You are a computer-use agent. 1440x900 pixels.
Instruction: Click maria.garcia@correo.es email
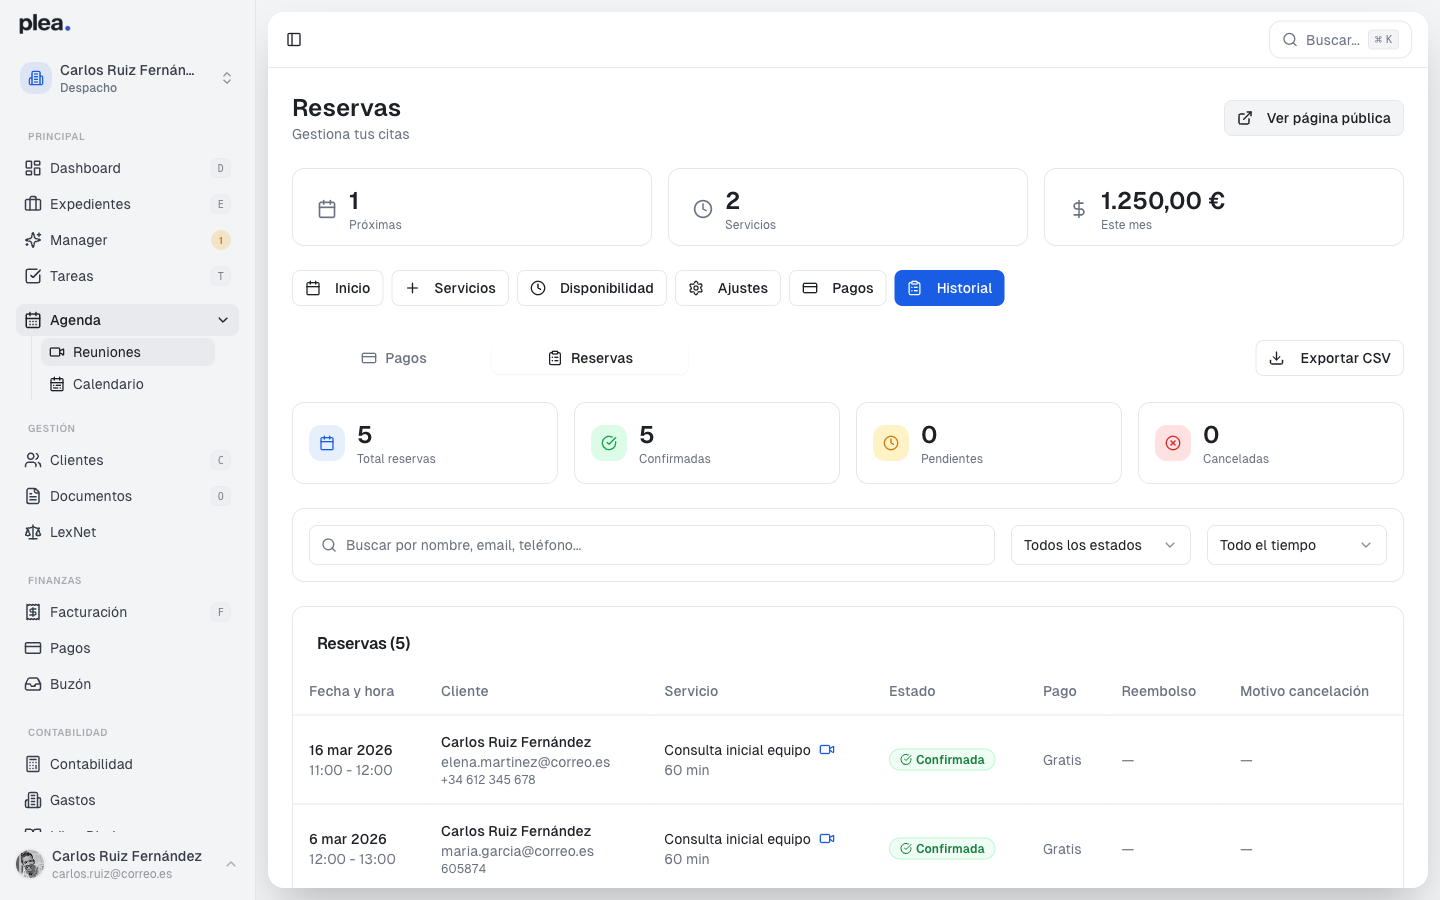(517, 851)
